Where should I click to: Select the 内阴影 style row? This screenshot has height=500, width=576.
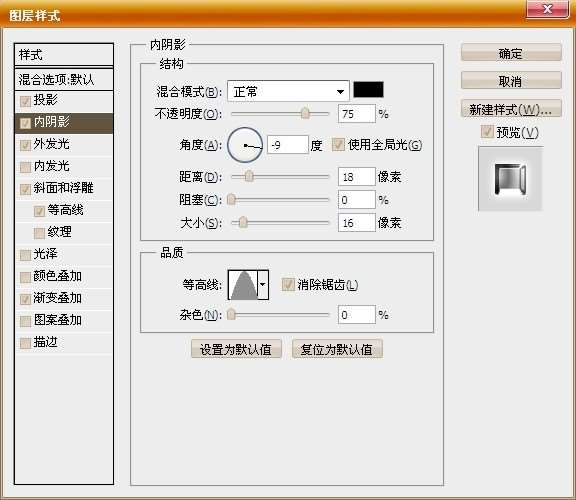coord(64,123)
